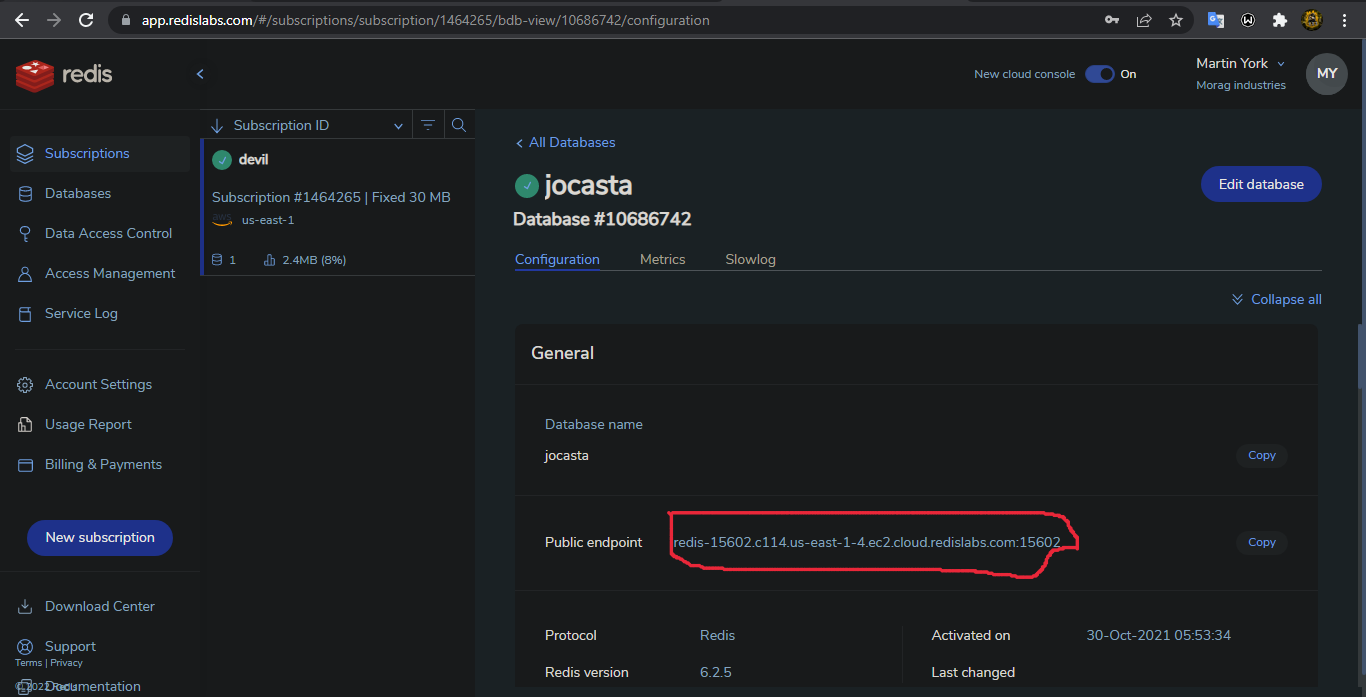1366x697 pixels.
Task: Go back to All Databases
Action: [565, 142]
